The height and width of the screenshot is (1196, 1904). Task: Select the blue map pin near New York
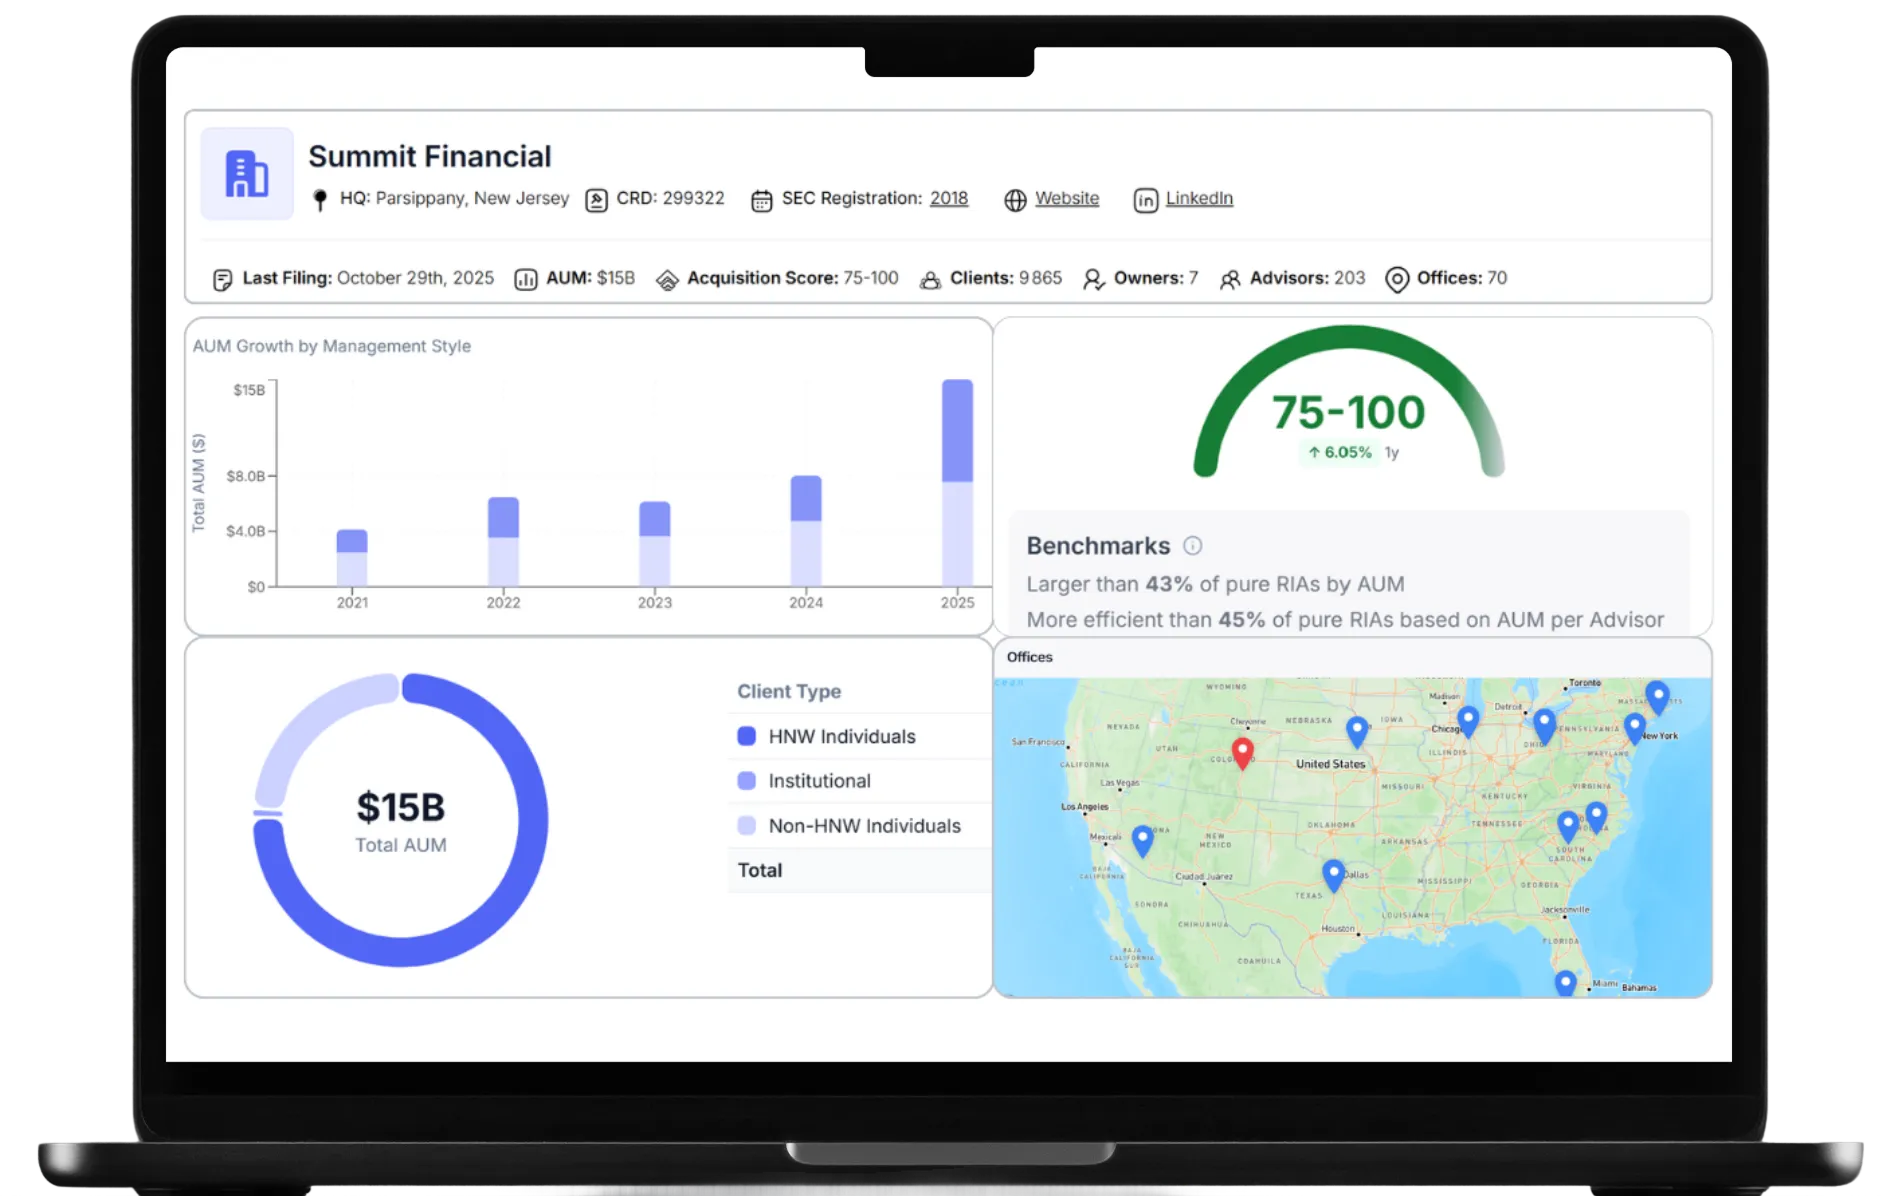tap(1635, 727)
